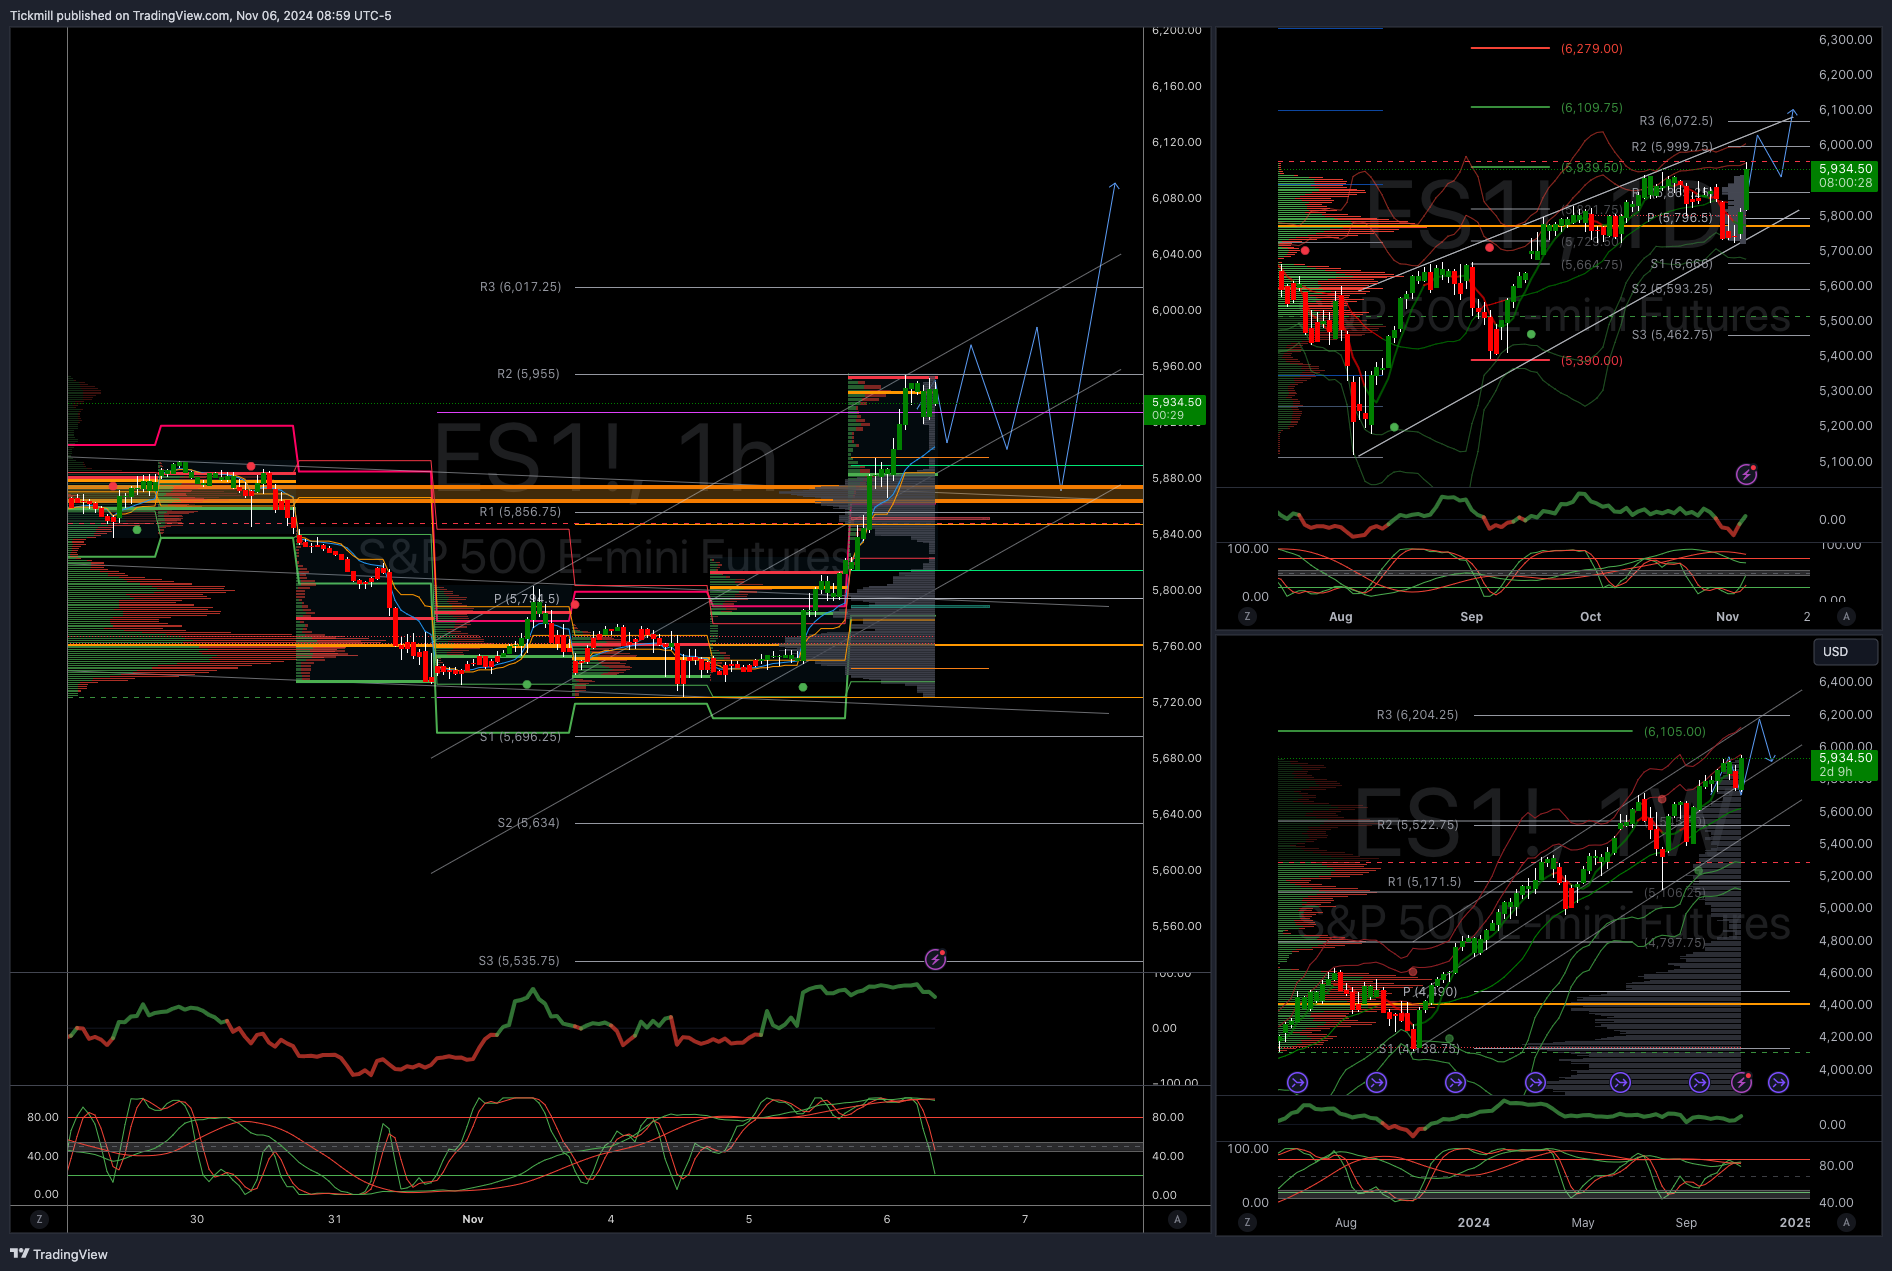
Task: Toggle the A auto-scale button on weekly chart
Action: coord(1846,1222)
